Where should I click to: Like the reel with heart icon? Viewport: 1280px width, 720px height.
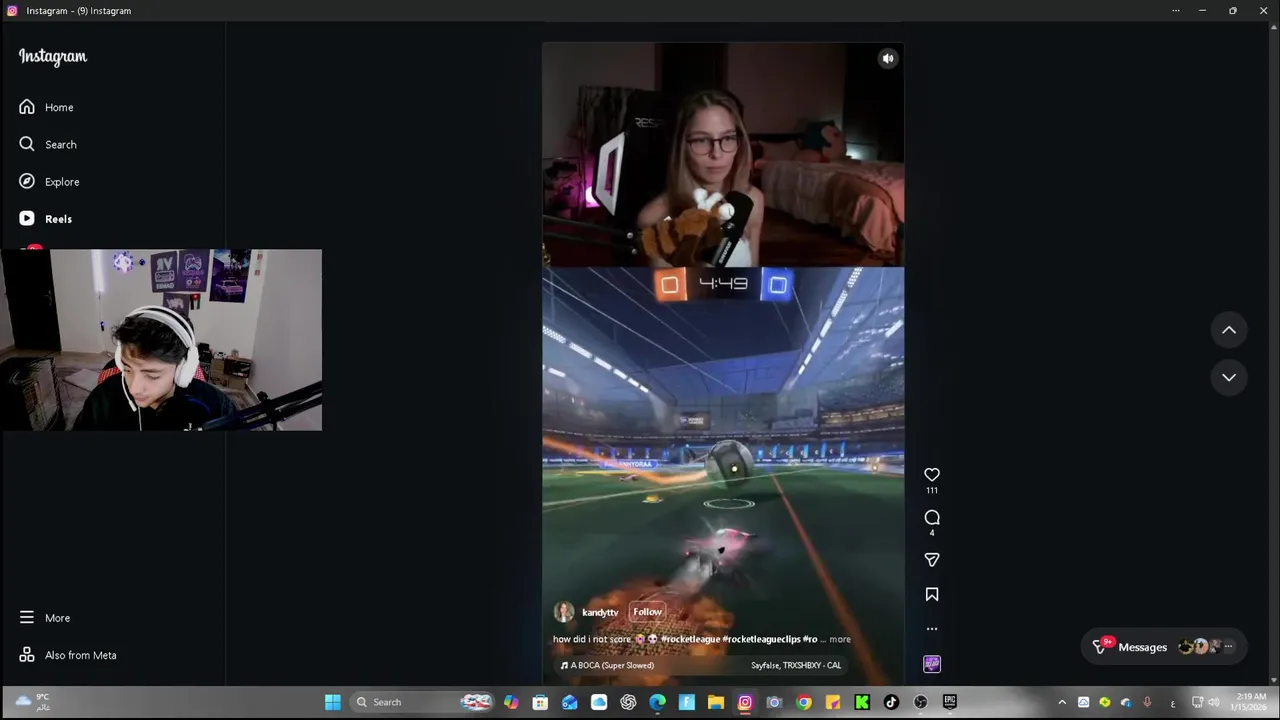932,474
